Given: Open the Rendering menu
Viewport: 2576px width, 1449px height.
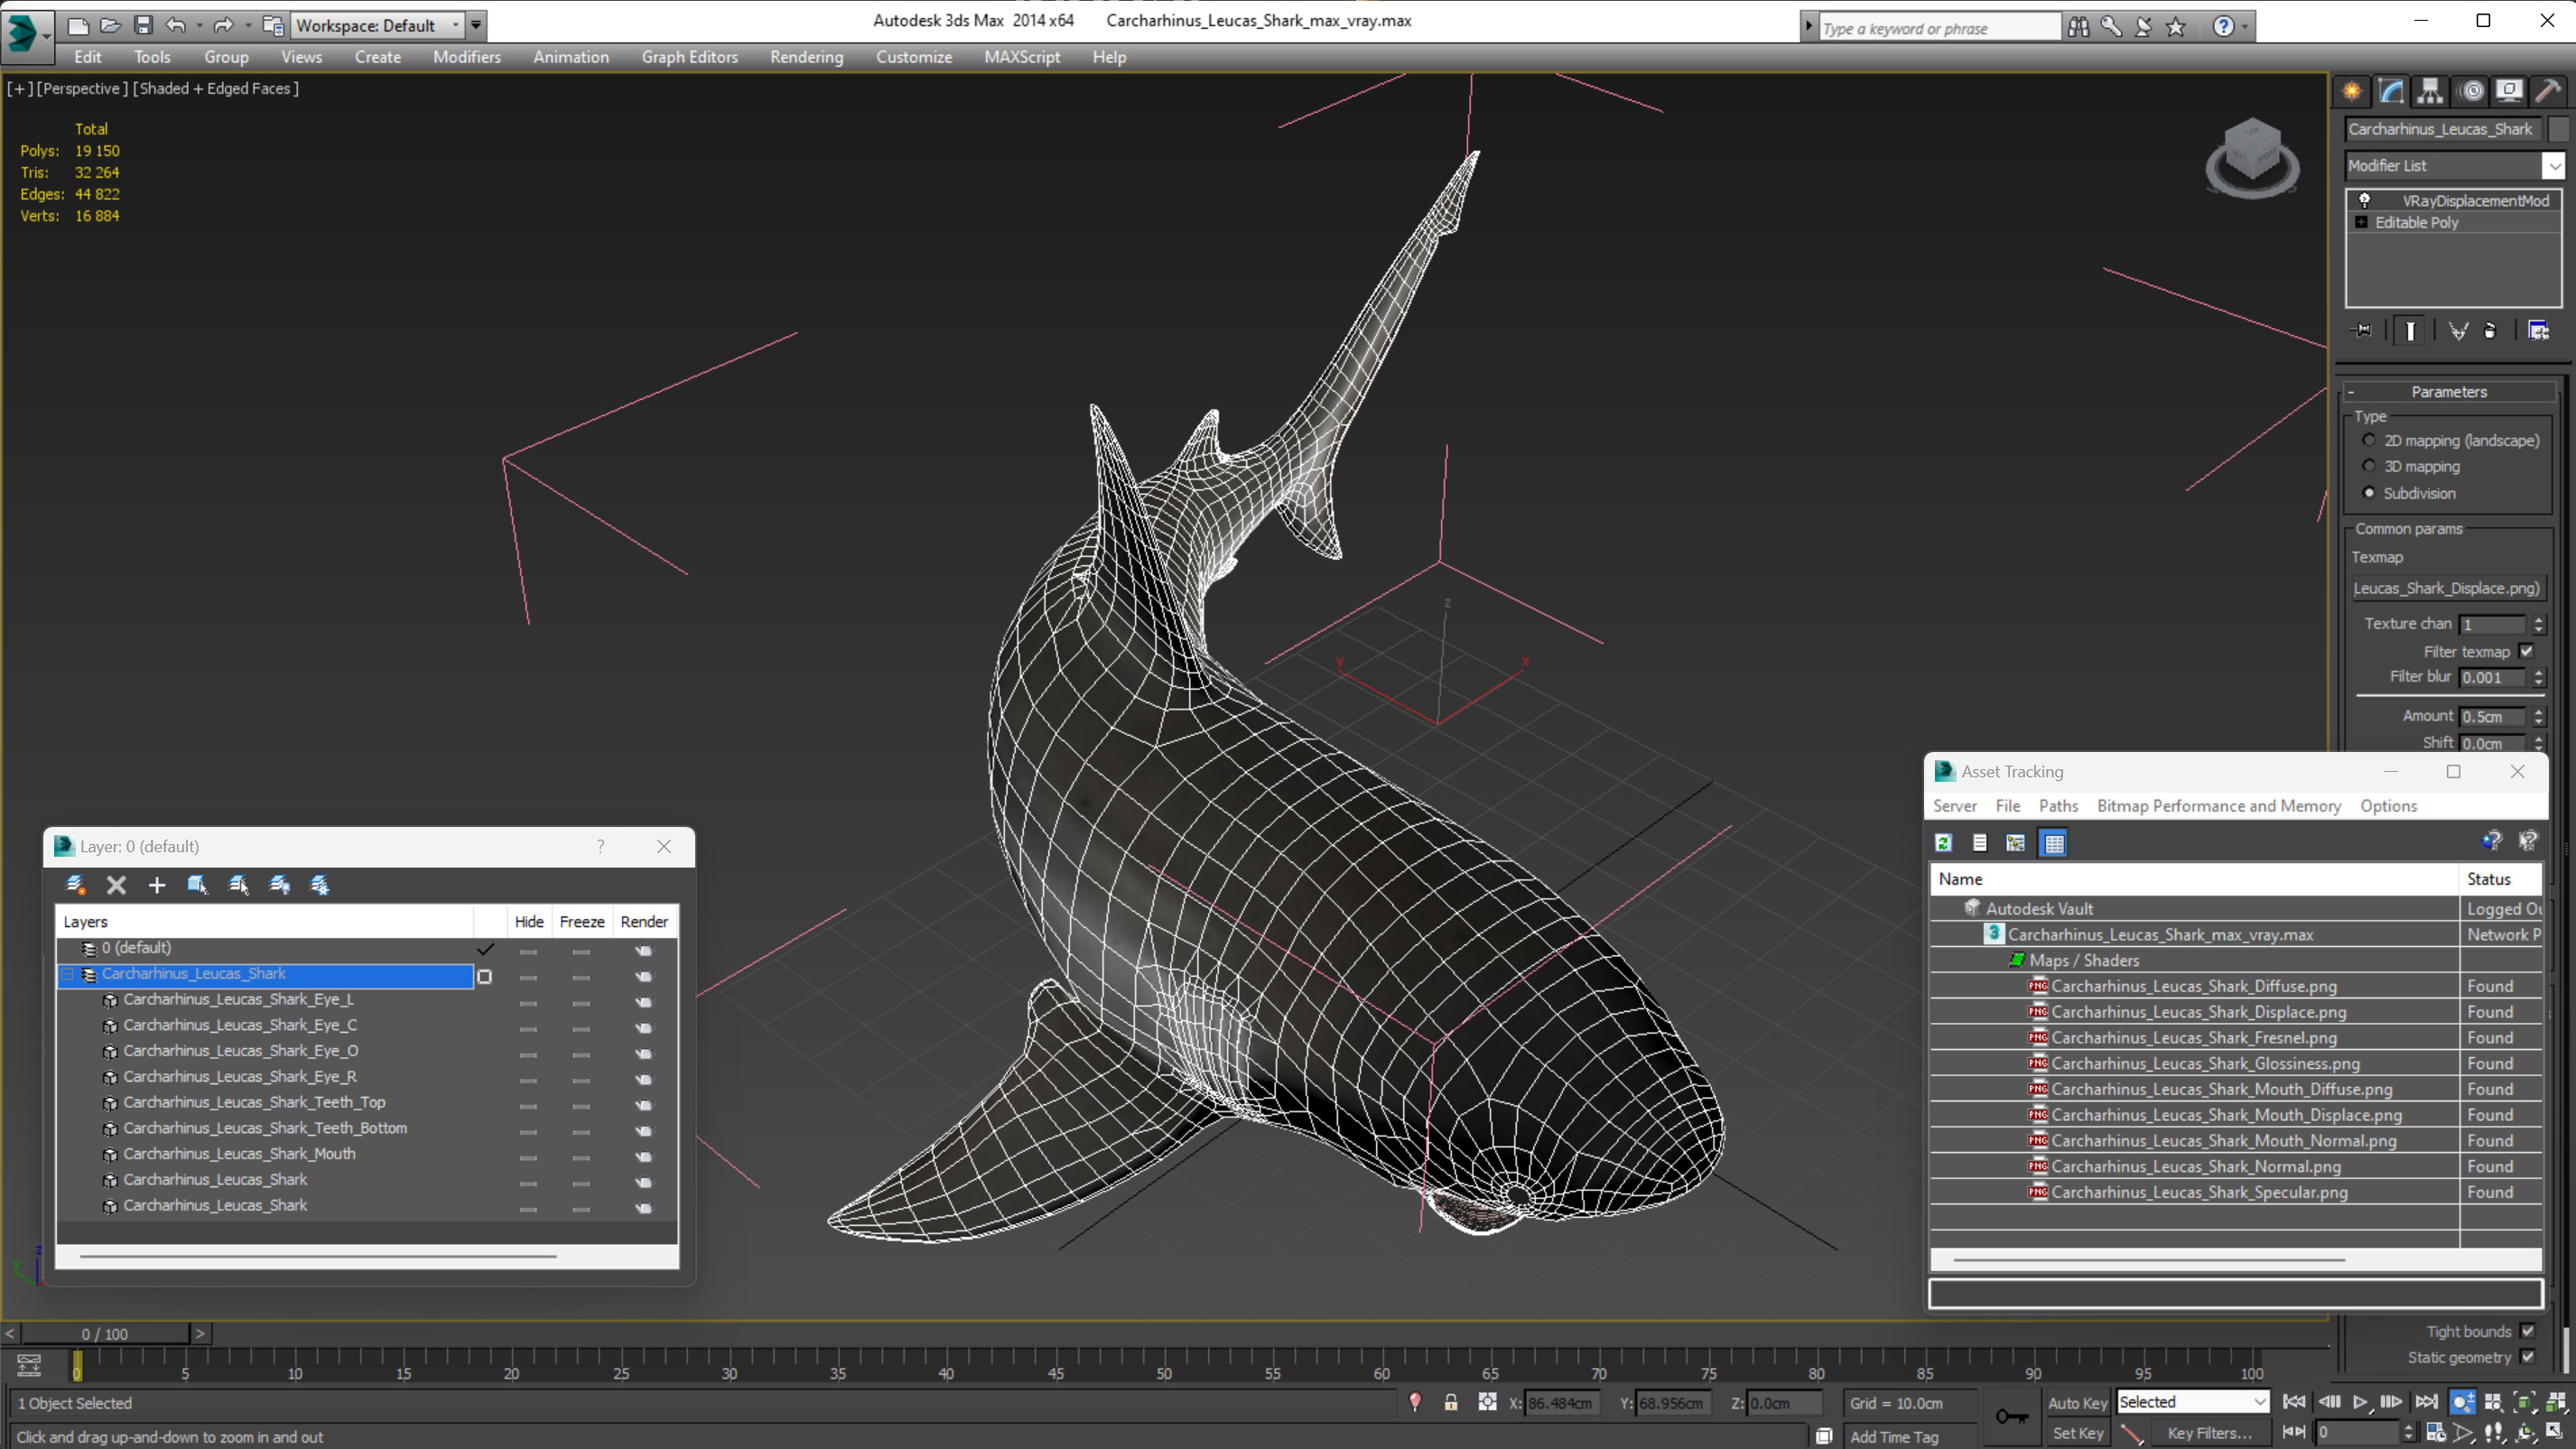Looking at the screenshot, I should [804, 55].
